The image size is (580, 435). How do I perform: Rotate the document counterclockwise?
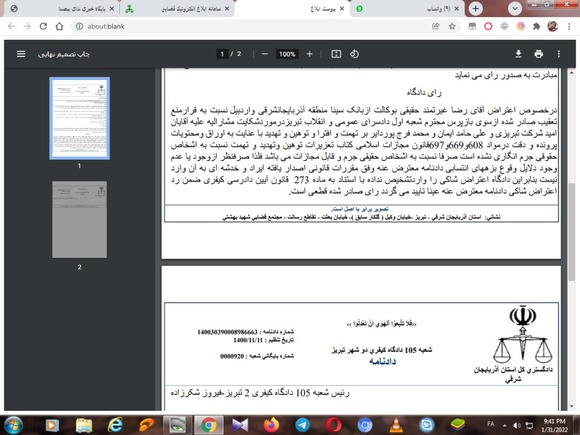point(354,54)
